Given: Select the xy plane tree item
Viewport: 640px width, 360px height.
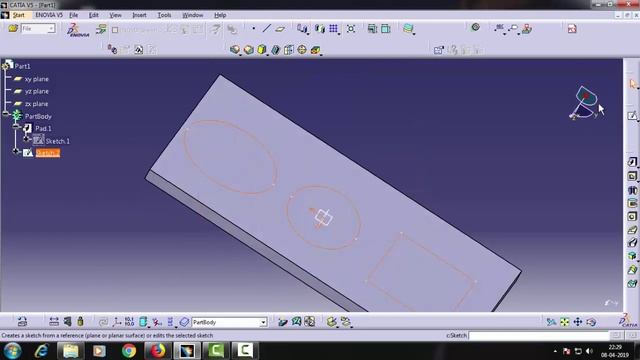Looking at the screenshot, I should pyautogui.click(x=36, y=79).
